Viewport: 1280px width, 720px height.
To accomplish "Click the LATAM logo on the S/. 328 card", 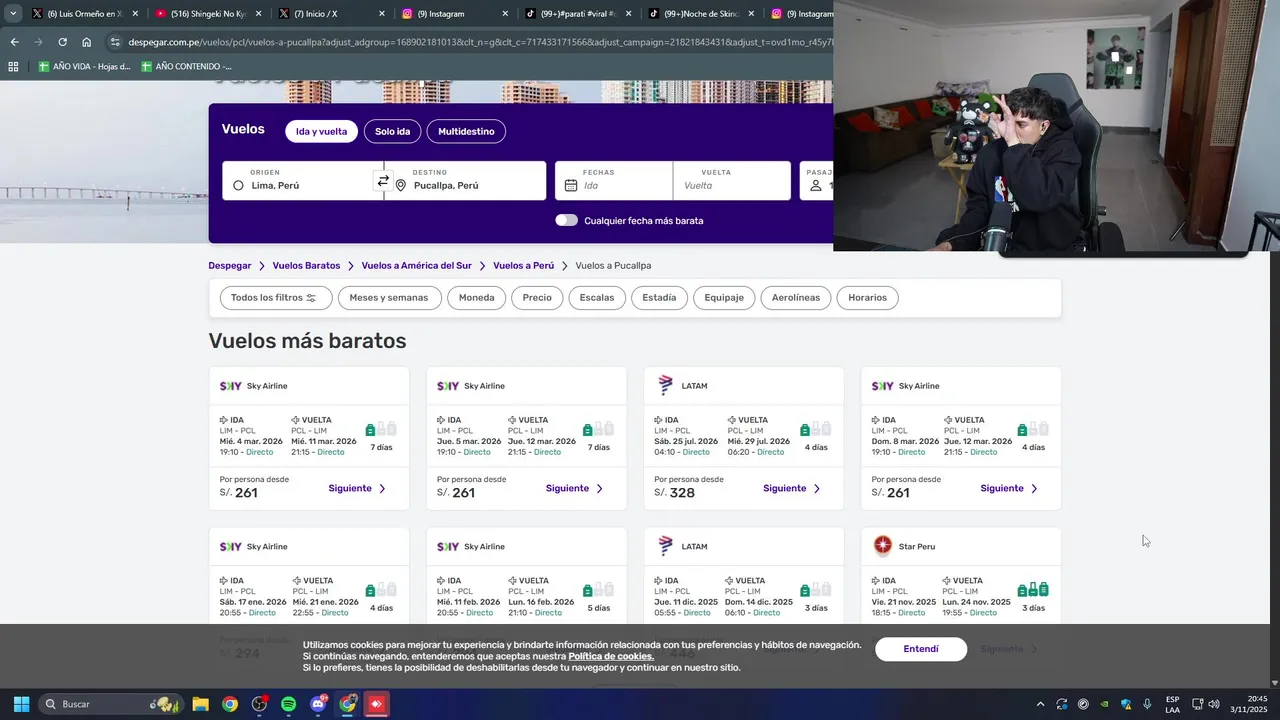I will point(665,385).
